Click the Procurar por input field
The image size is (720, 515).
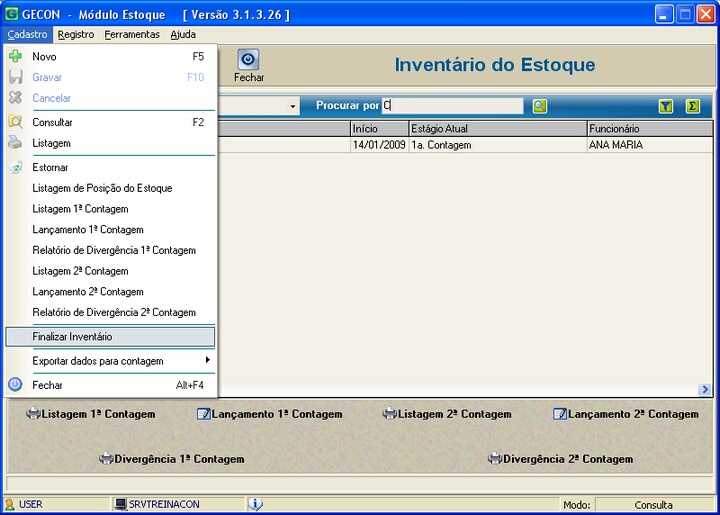tap(452, 106)
